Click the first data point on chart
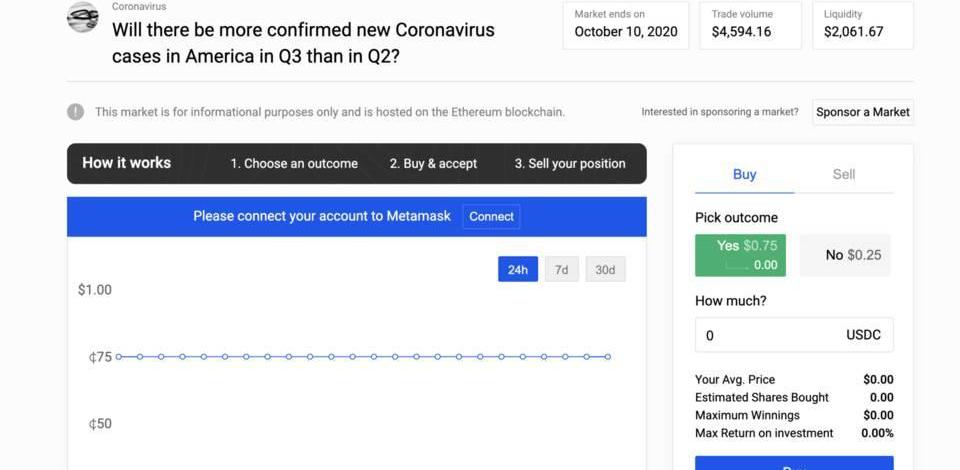 click(x=119, y=357)
